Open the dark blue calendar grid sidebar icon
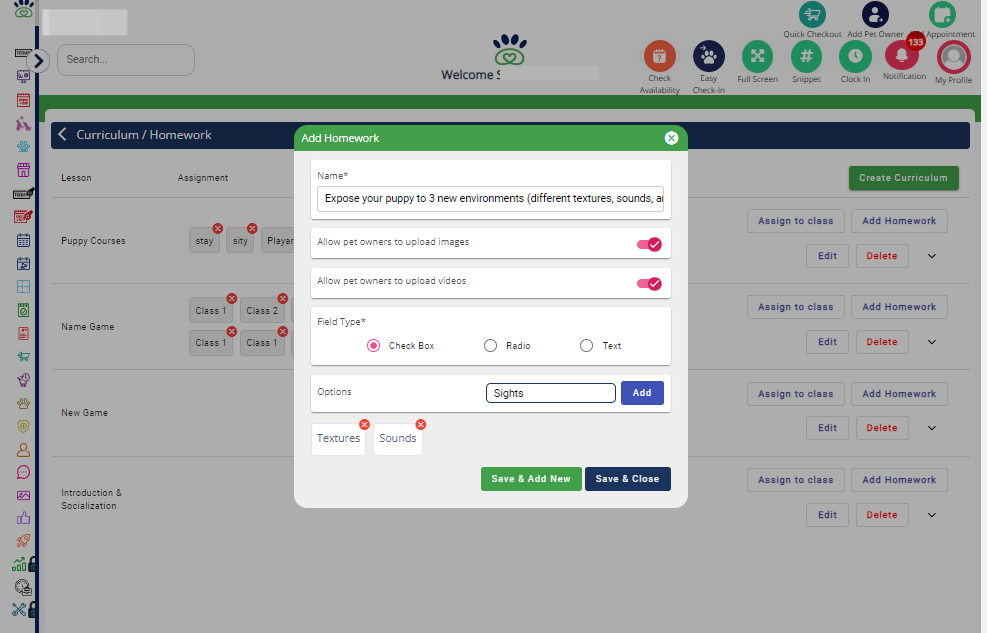Image resolution: width=987 pixels, height=633 pixels. tap(23, 240)
